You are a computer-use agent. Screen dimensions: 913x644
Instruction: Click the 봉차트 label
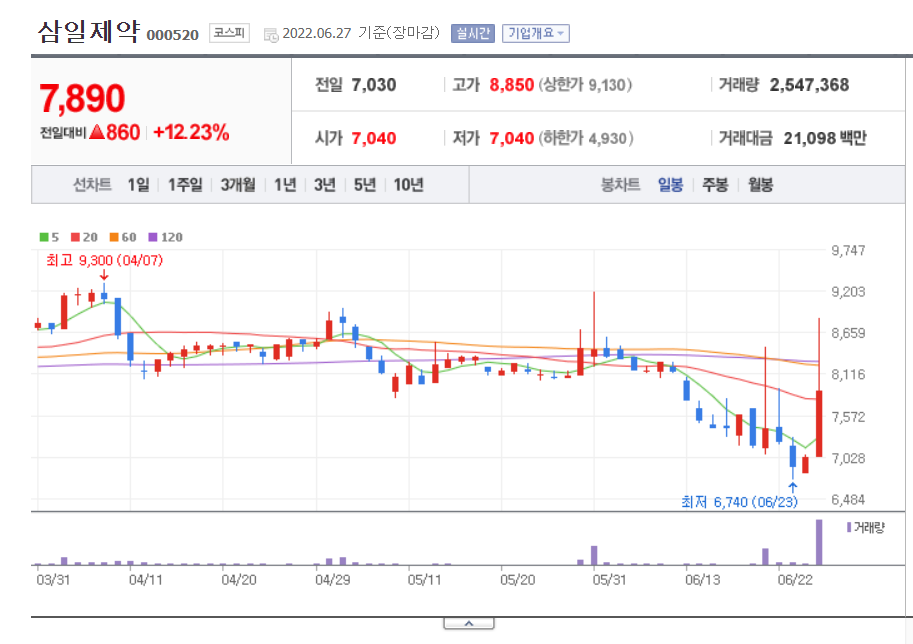click(x=620, y=185)
